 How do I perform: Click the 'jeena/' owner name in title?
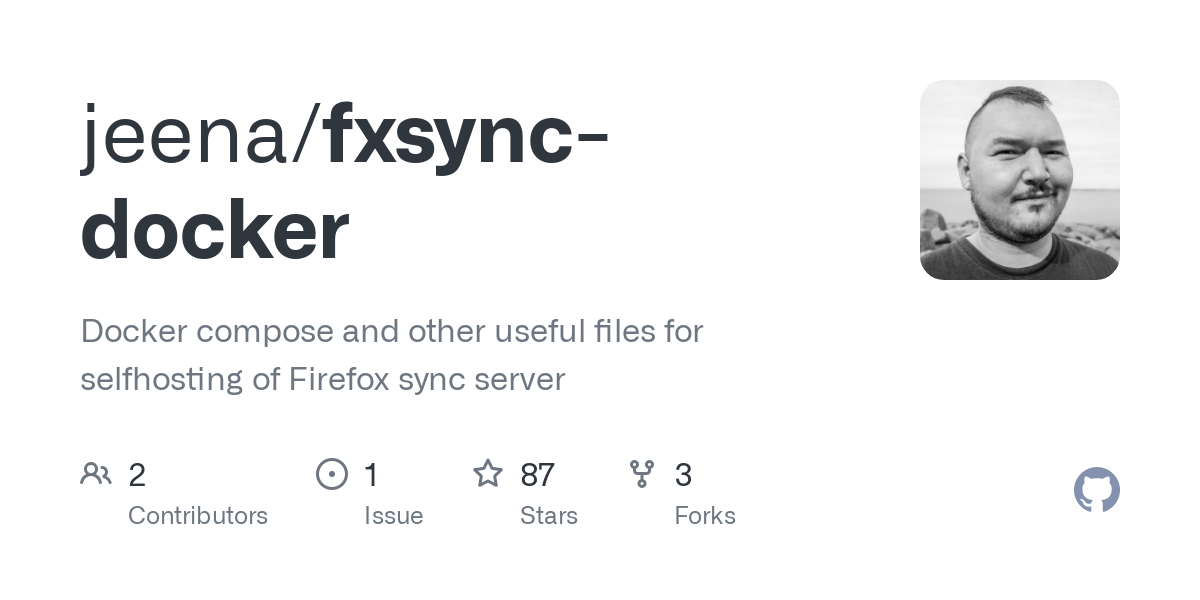pos(200,135)
